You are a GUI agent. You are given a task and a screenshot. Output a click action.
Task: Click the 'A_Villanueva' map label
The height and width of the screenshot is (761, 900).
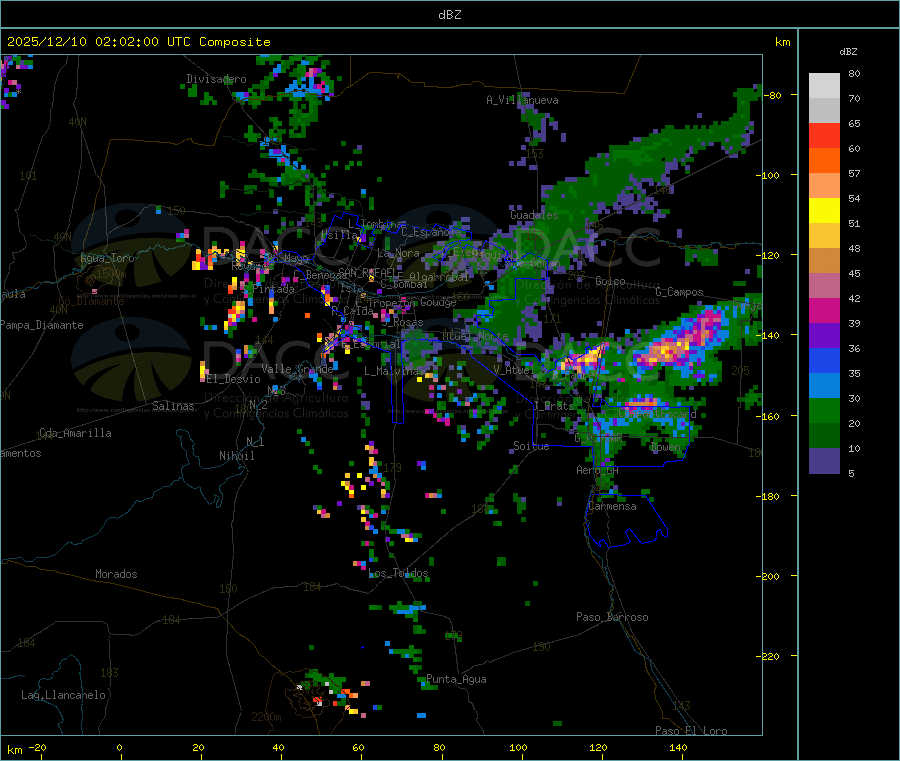tap(522, 100)
